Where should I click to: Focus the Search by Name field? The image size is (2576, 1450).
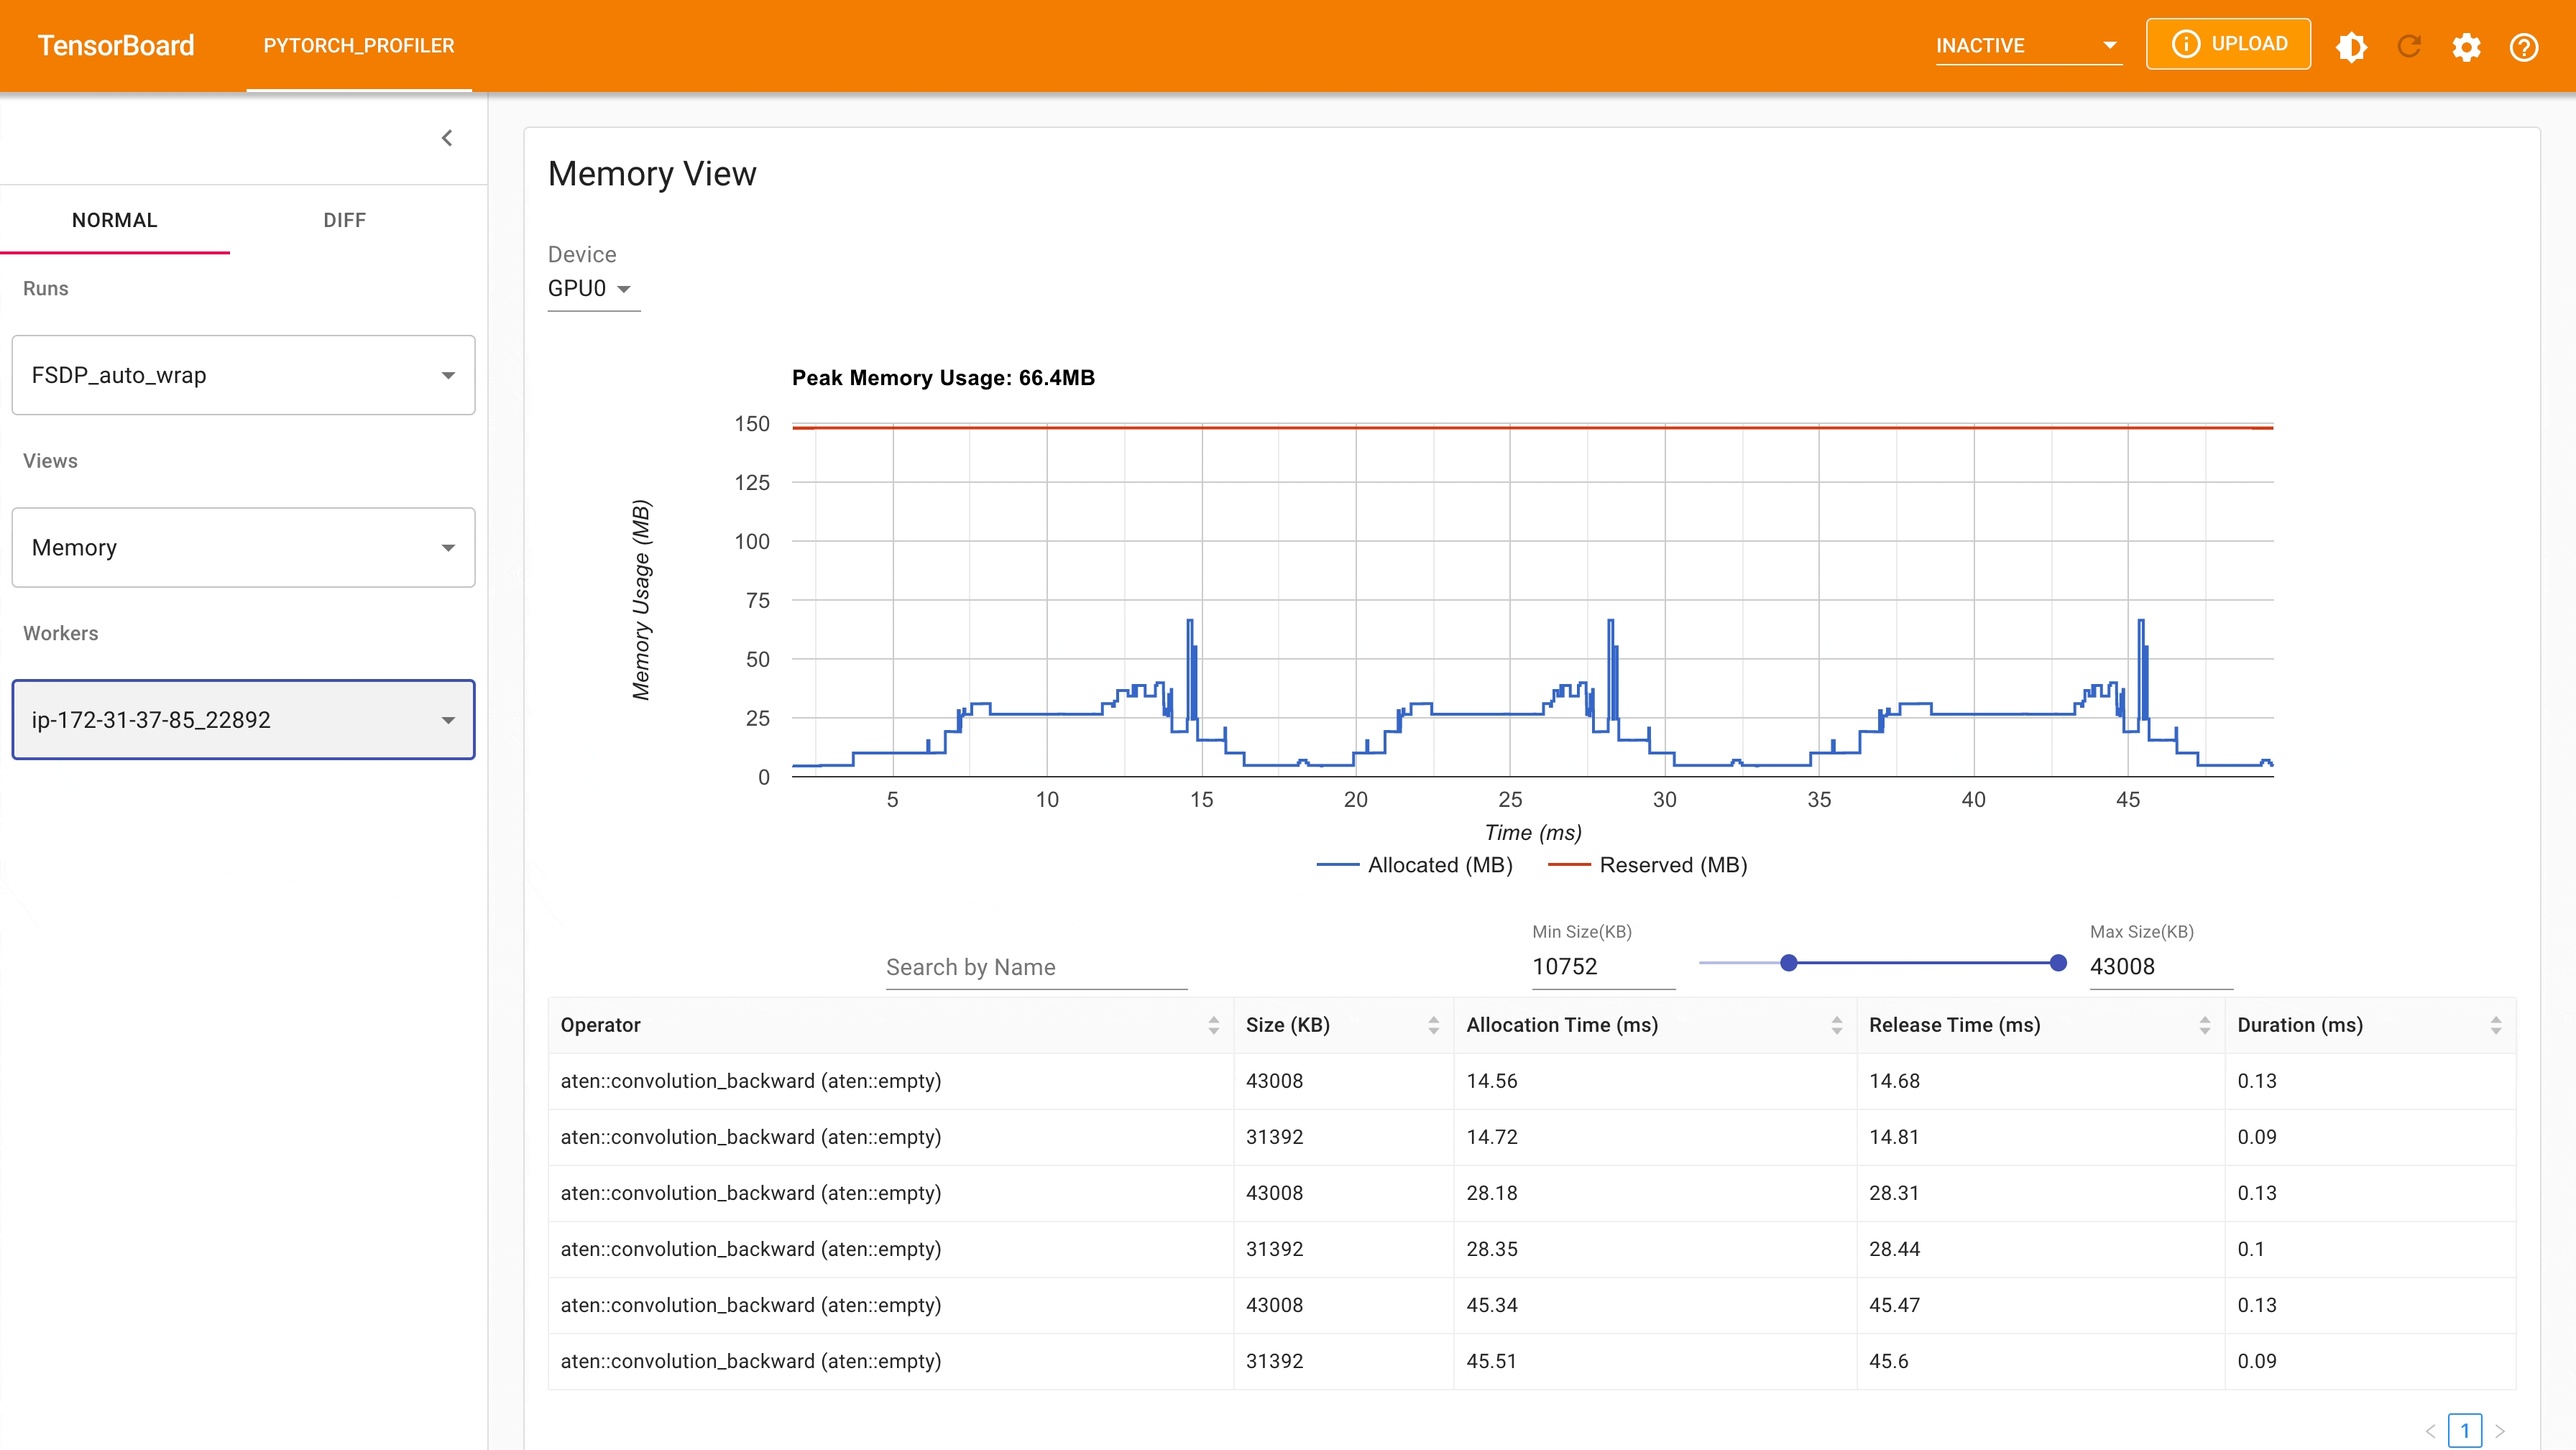1036,967
